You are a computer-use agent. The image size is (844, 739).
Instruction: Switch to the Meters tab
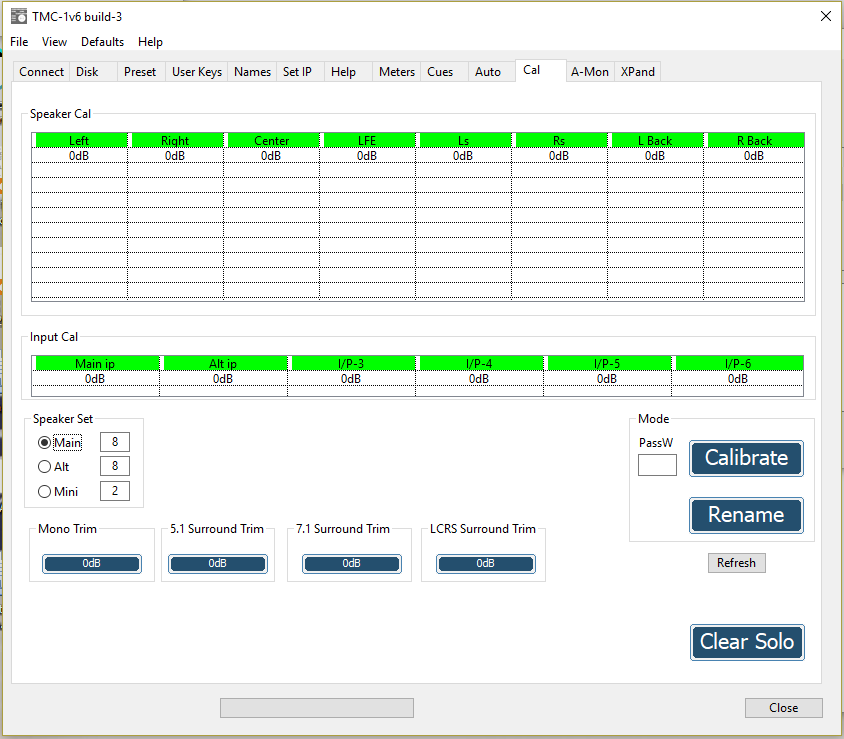[397, 72]
